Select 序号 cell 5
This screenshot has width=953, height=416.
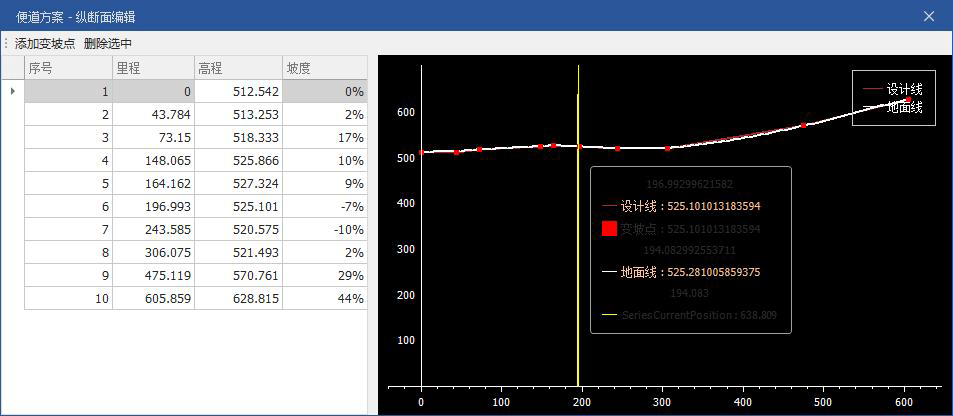[x=69, y=184]
